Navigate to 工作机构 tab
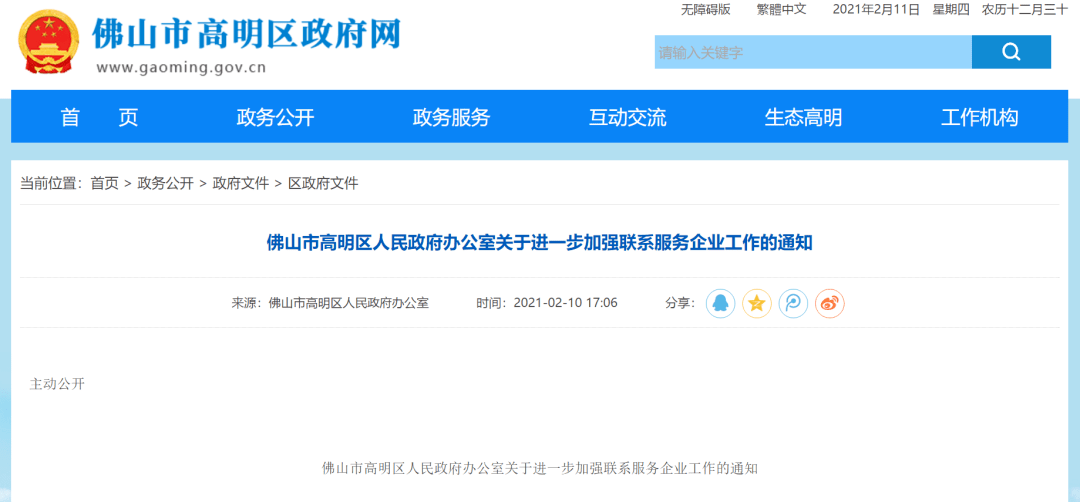 tap(979, 117)
